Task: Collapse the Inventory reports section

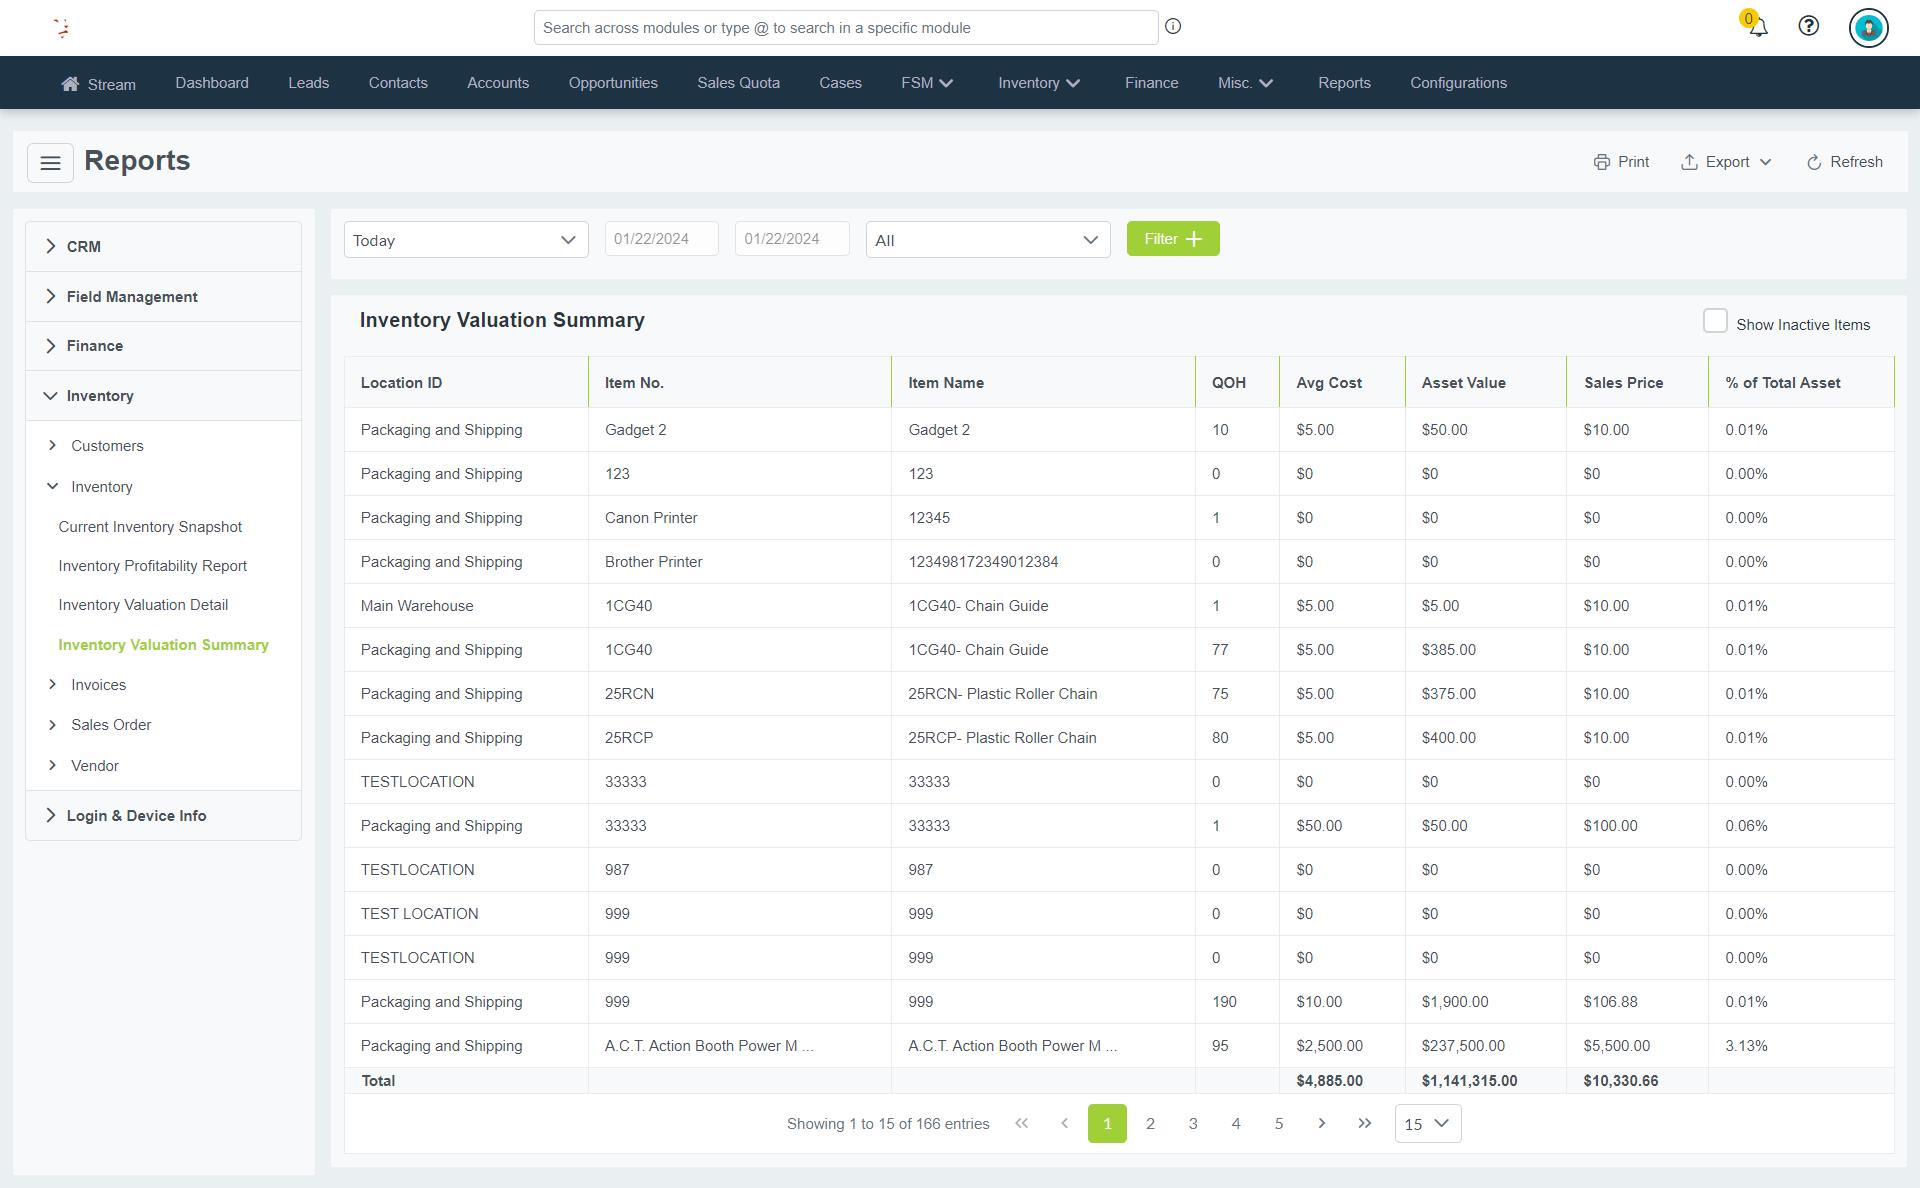Action: (100, 396)
